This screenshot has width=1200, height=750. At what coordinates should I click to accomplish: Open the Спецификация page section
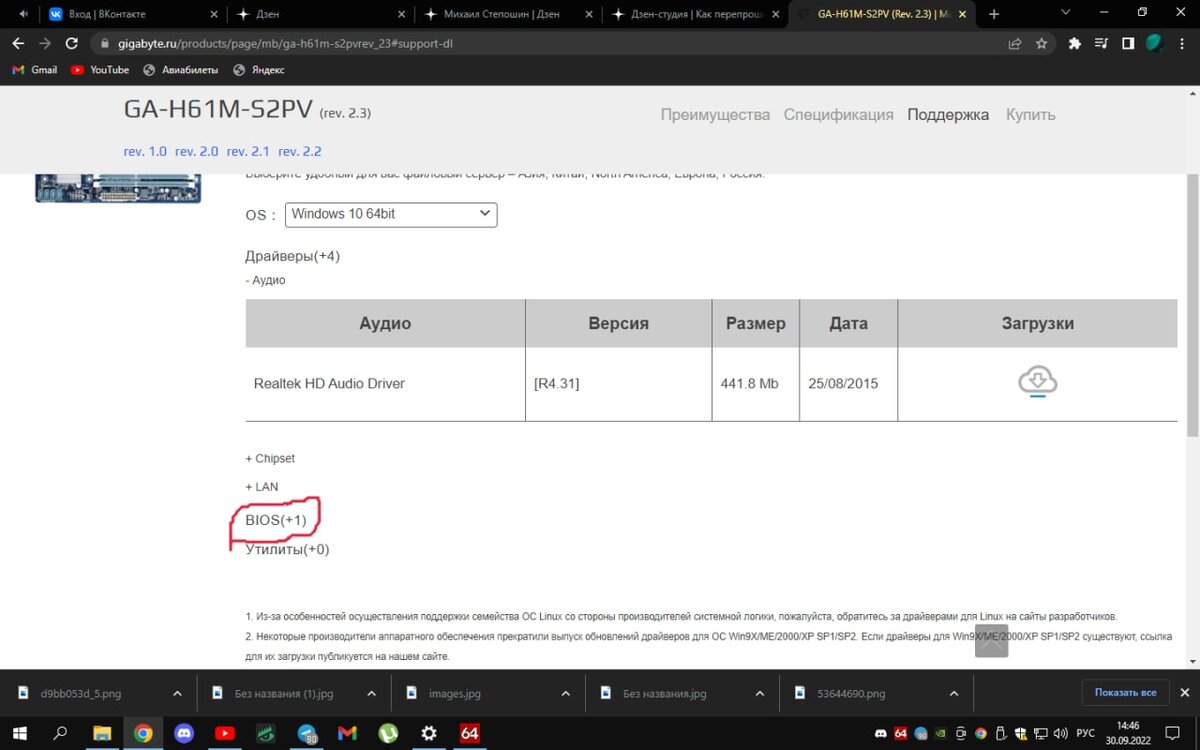tap(838, 115)
